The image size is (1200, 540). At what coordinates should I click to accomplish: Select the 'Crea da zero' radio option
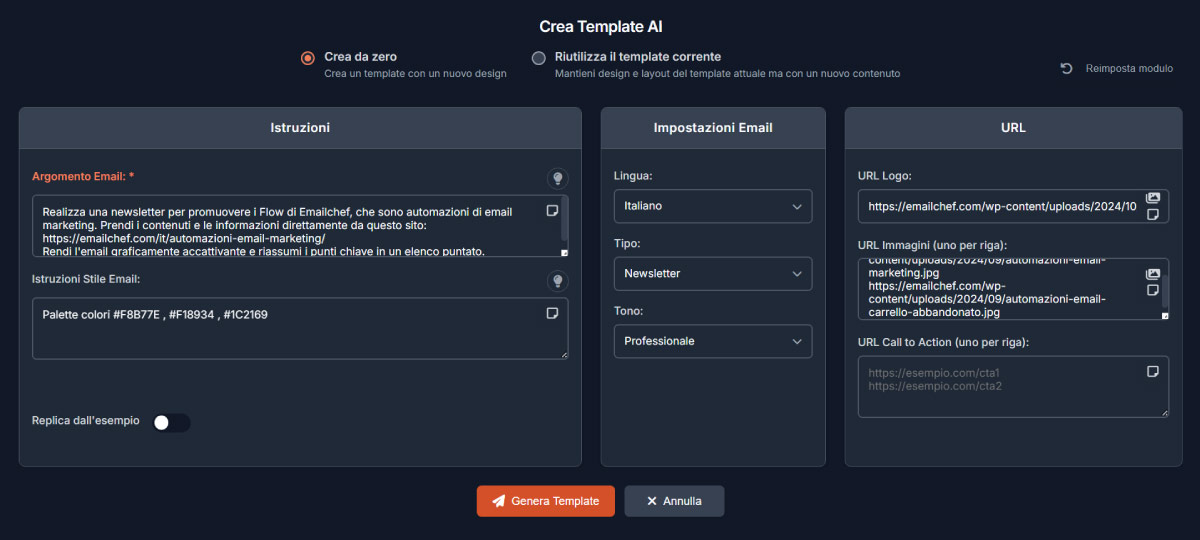tap(308, 58)
